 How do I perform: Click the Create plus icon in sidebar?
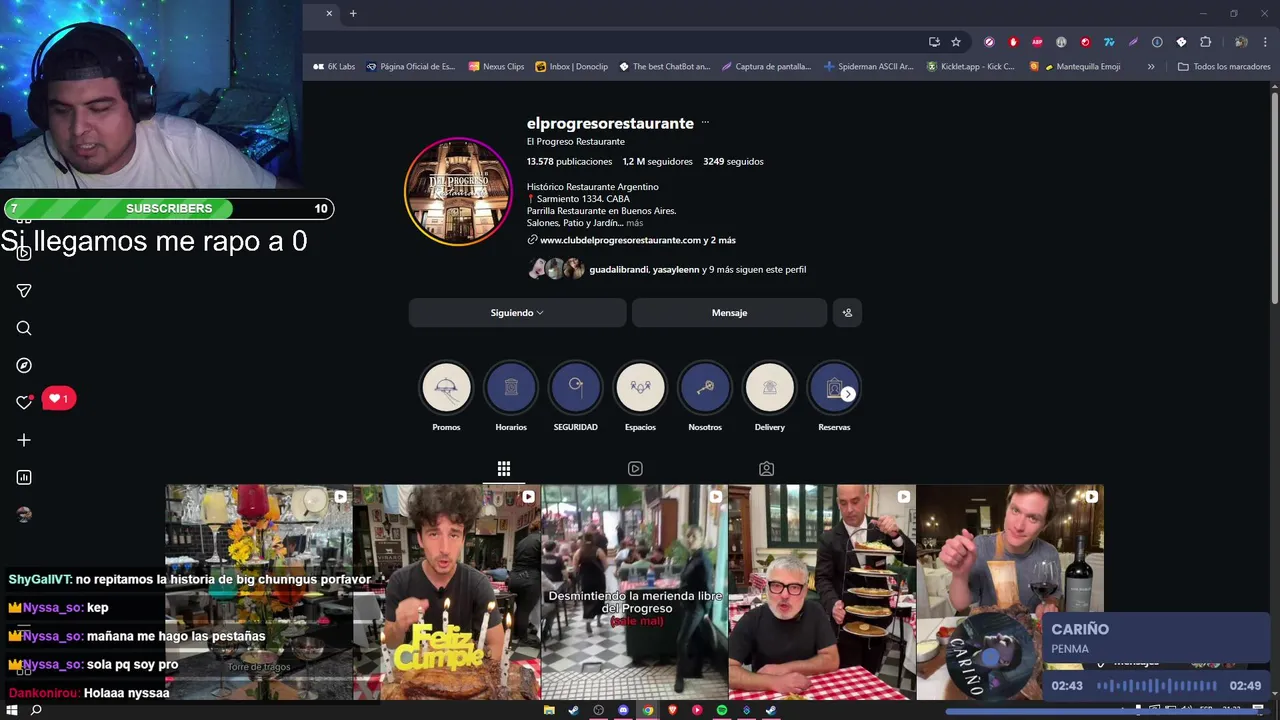pos(24,440)
